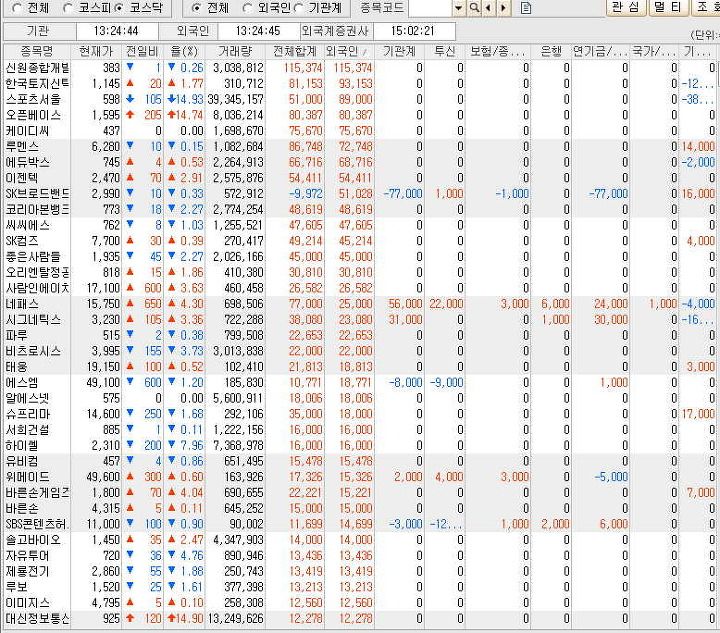This screenshot has height=633, width=720.
Task: Select the 서희건설 stock name
Action: coord(27,429)
